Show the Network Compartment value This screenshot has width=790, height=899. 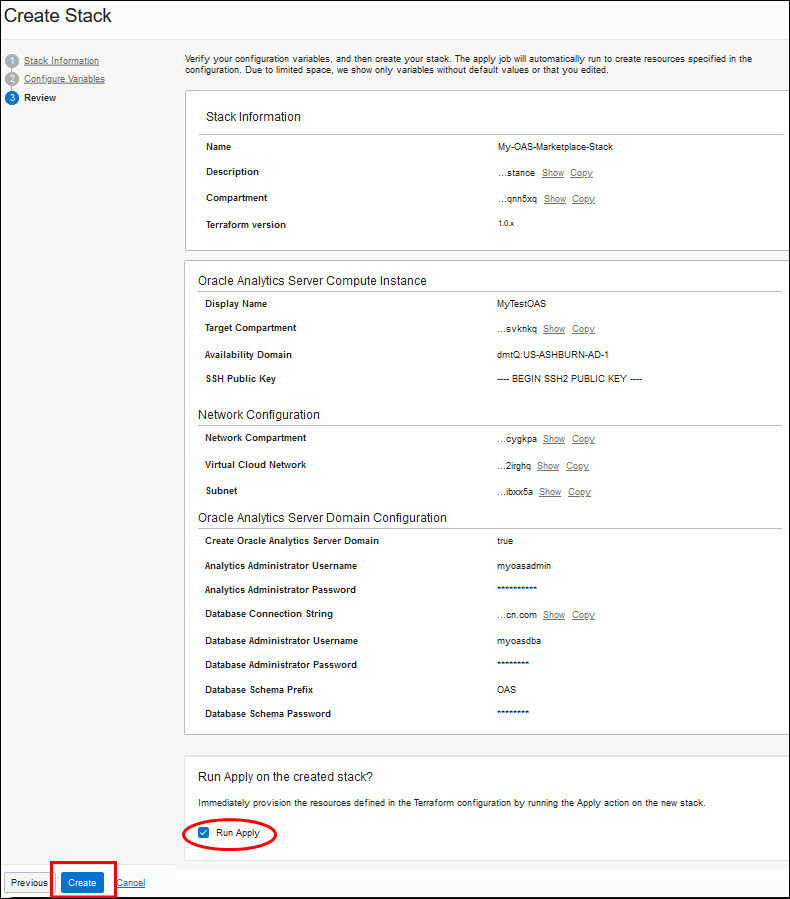(x=554, y=439)
